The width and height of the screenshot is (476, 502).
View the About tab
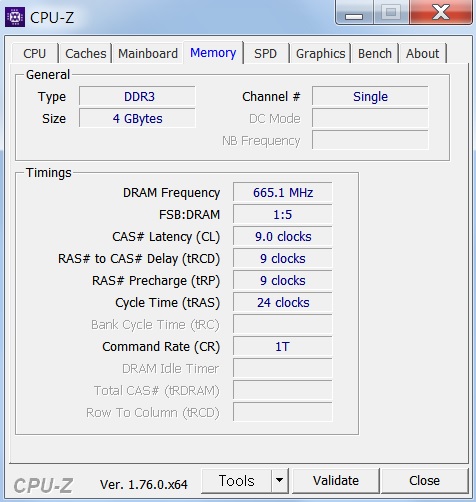423,53
